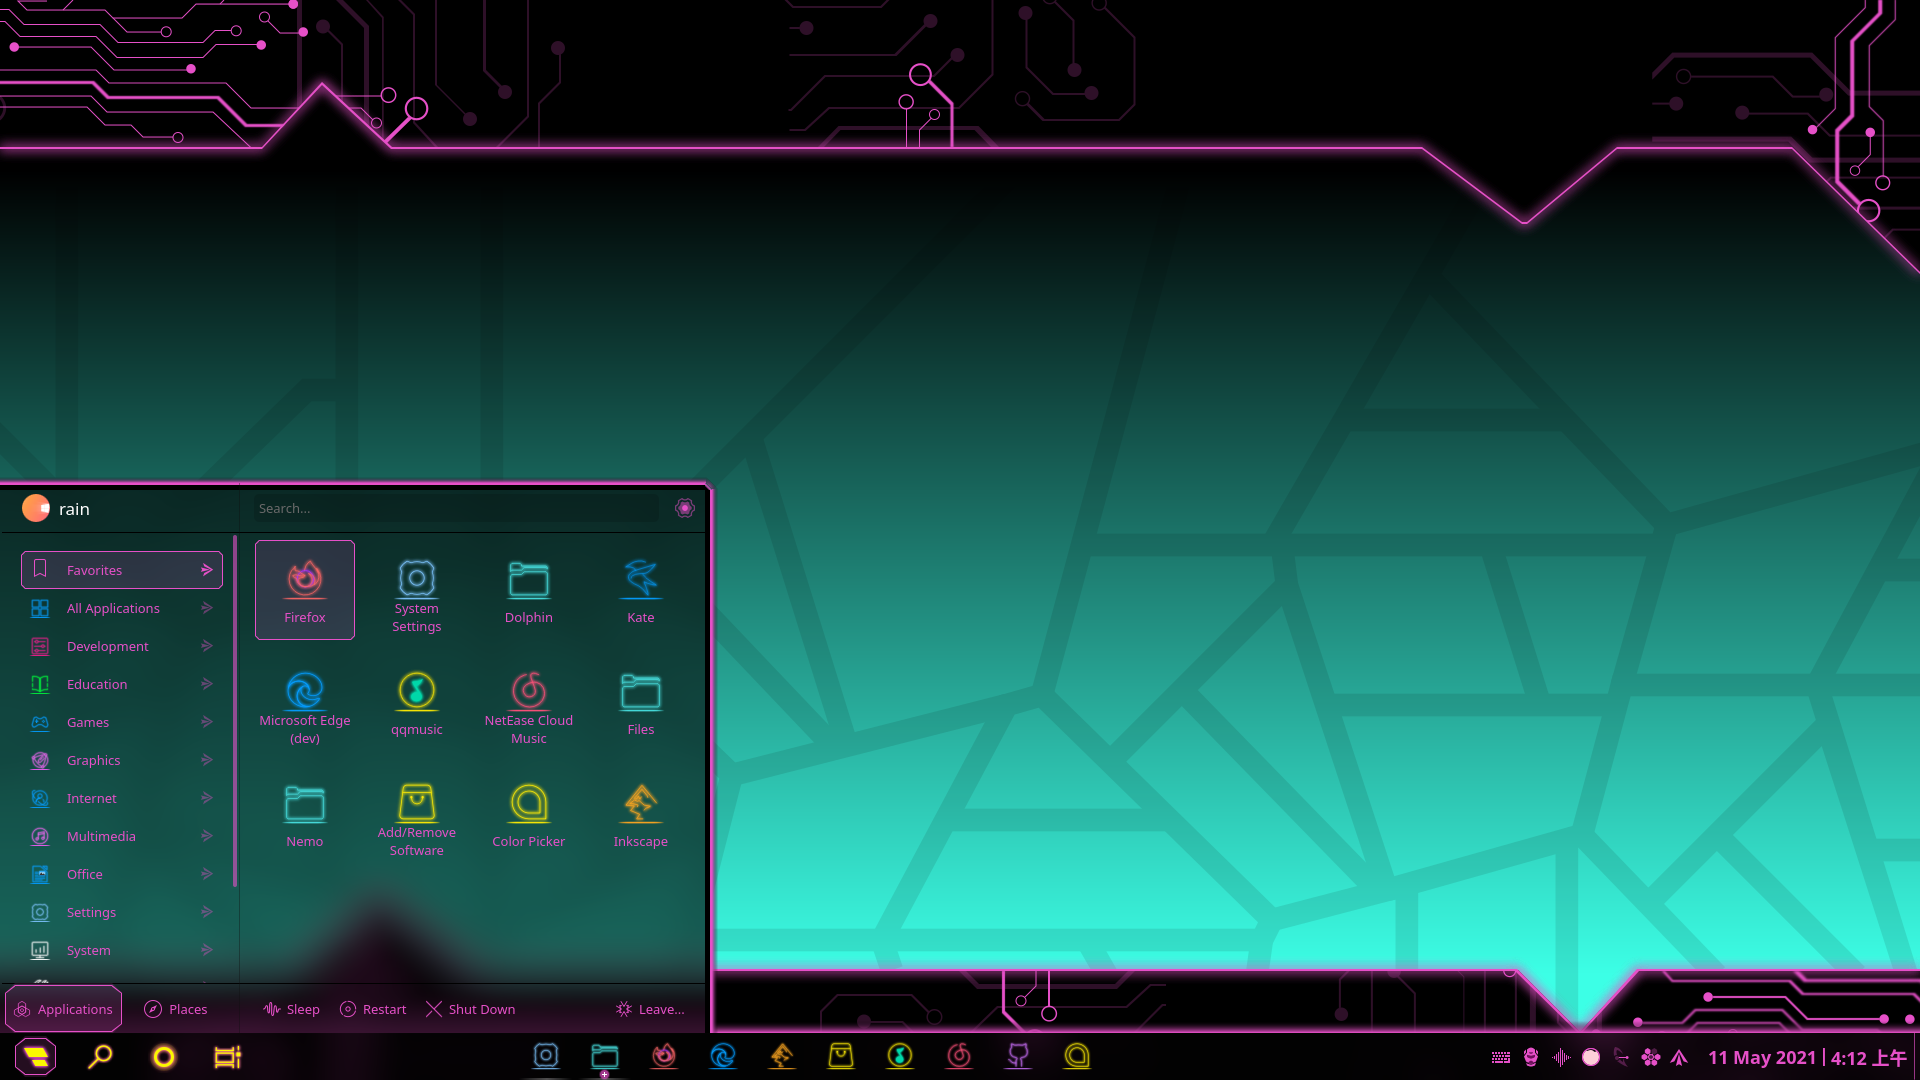This screenshot has width=1920, height=1080.
Task: Expand the Games category
Action: point(122,722)
